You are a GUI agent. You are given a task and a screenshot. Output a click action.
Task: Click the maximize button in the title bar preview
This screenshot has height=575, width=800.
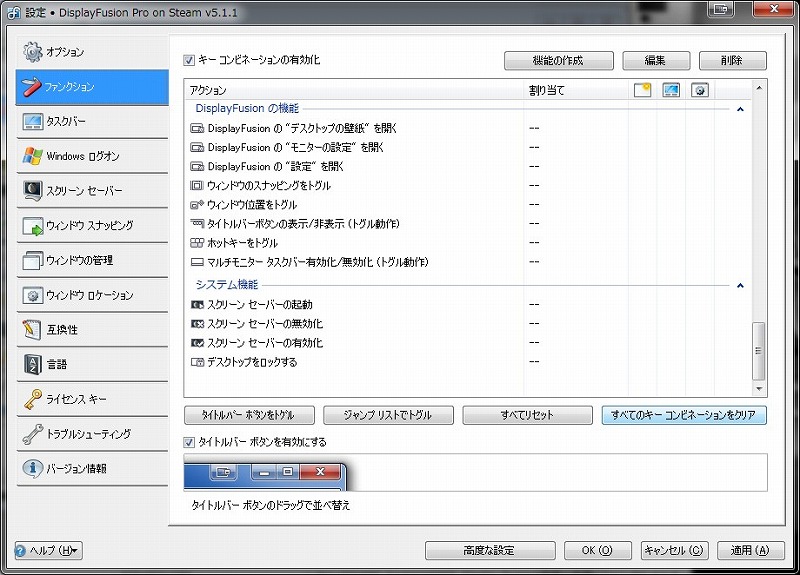[x=288, y=472]
